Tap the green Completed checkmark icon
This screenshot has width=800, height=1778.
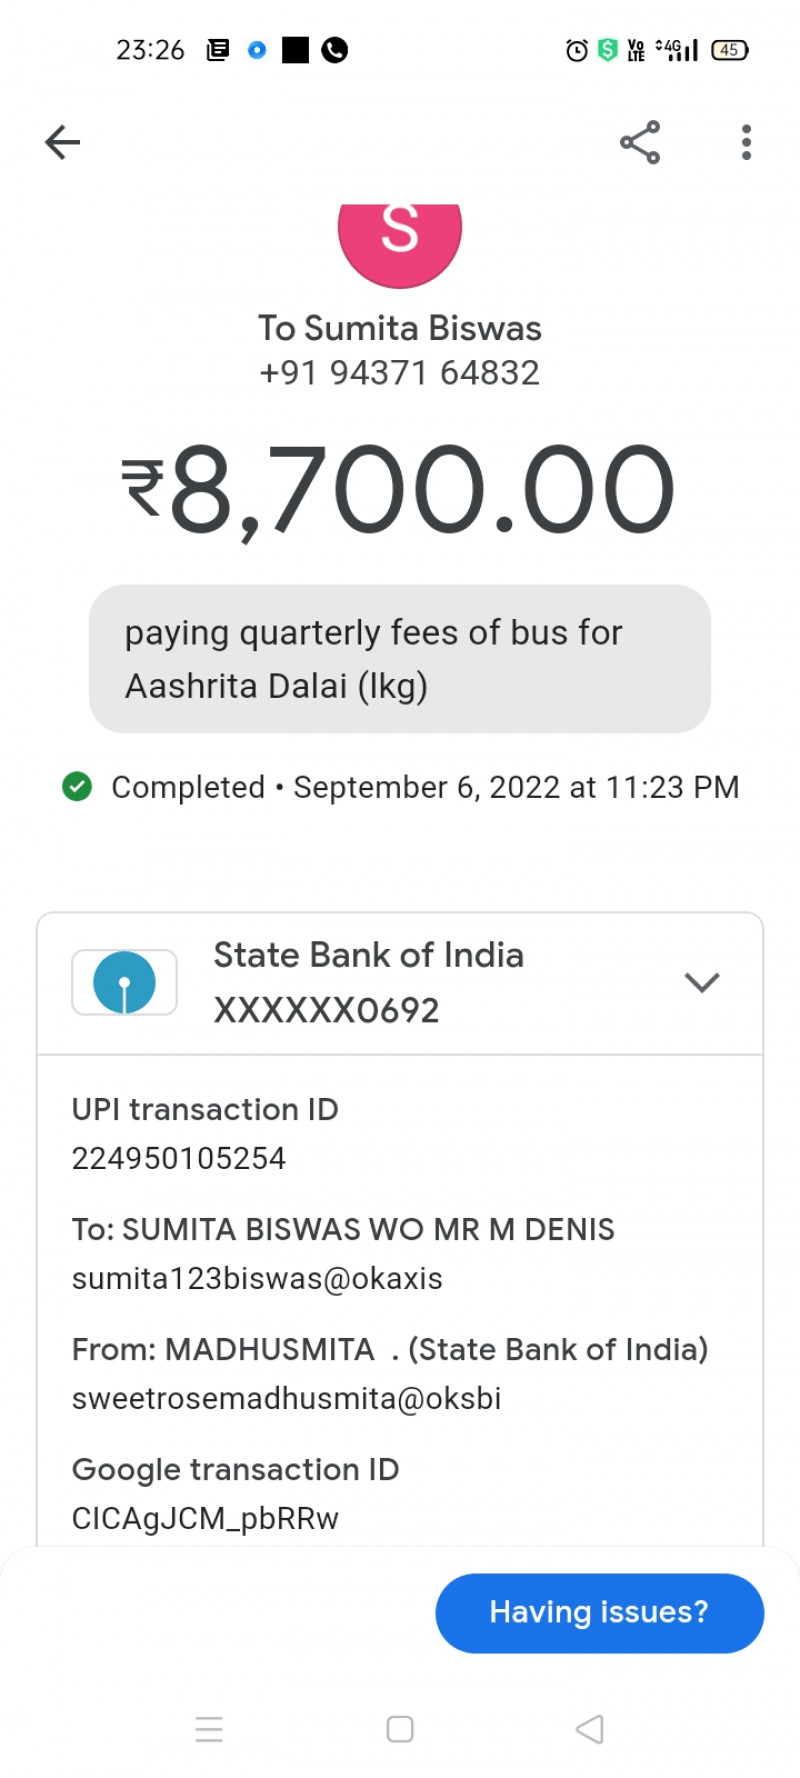click(77, 787)
